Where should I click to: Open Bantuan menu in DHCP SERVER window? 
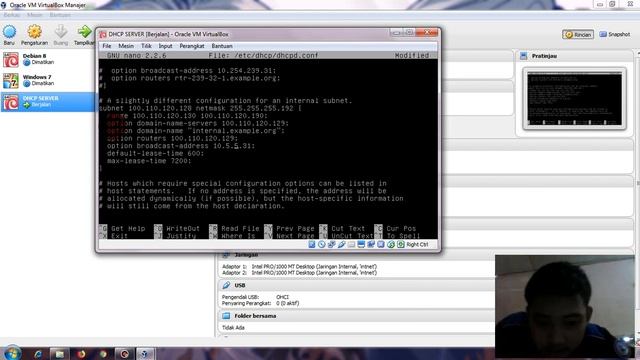222,46
